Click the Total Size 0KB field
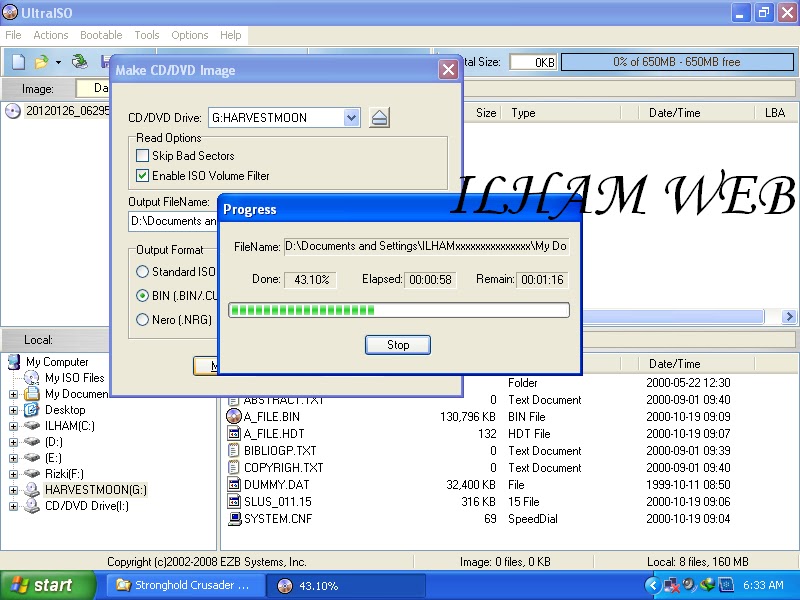The image size is (800, 600). coord(533,62)
